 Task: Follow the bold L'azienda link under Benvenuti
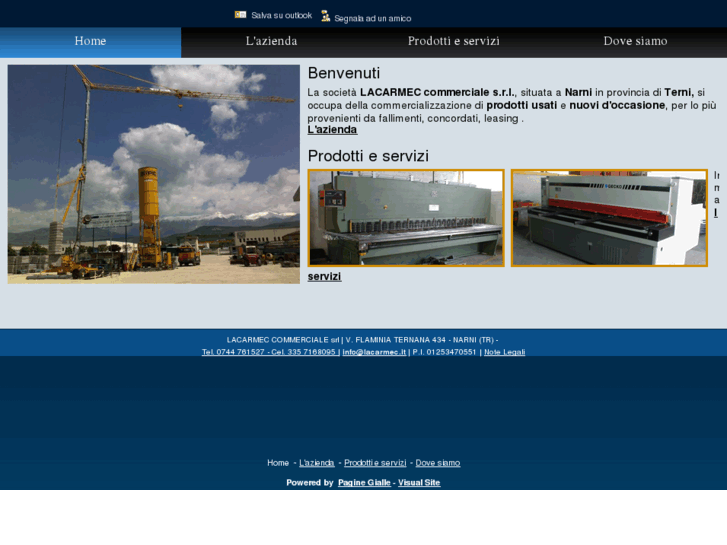(332, 130)
